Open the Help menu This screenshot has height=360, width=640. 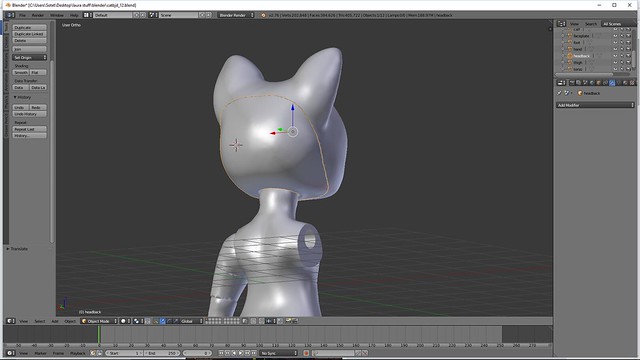point(74,15)
